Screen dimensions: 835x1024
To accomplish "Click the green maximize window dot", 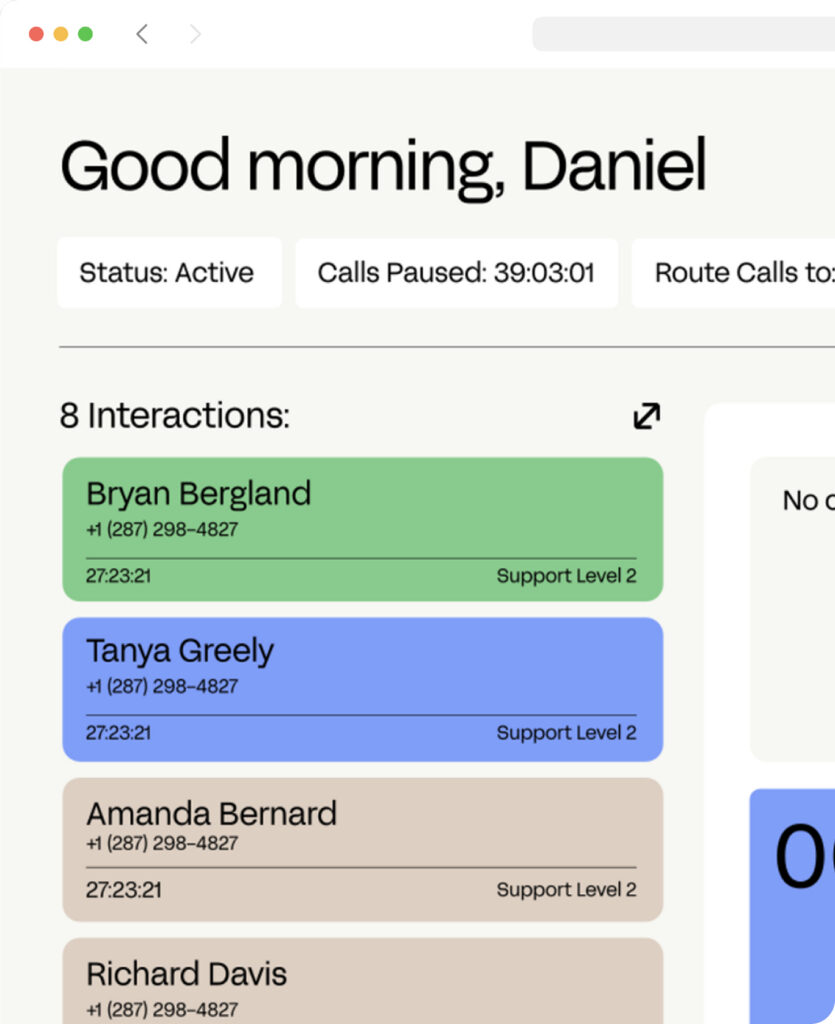I will pyautogui.click(x=85, y=34).
